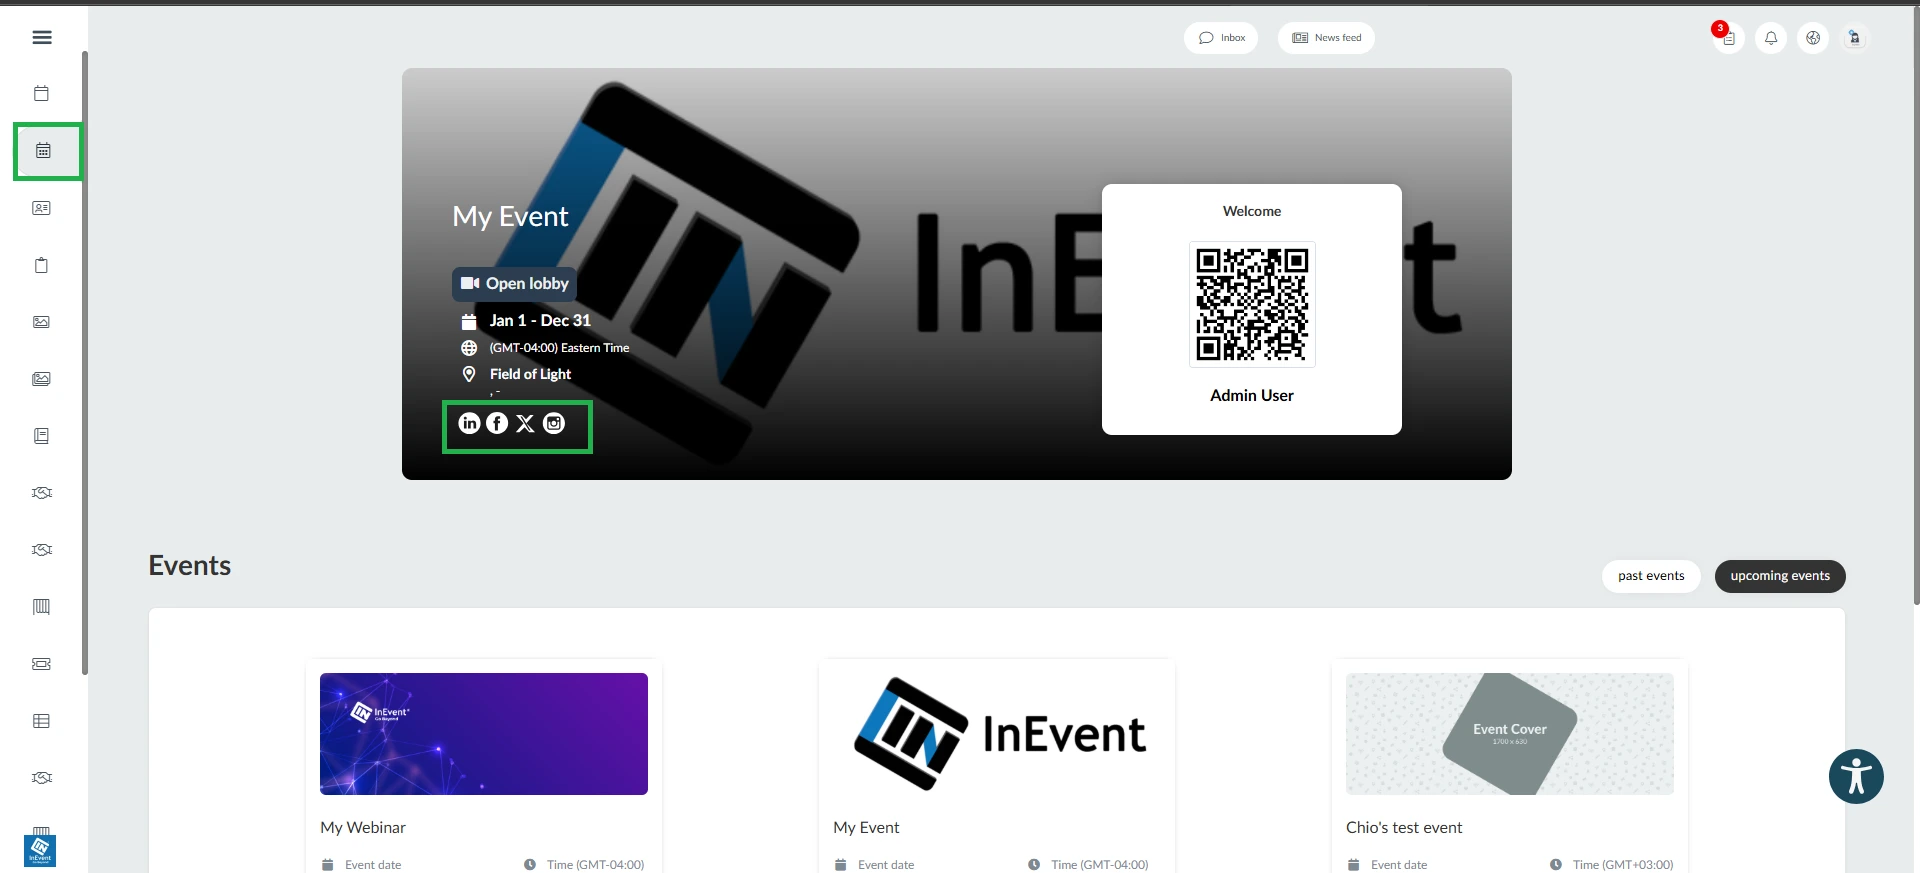Click the My Event title in the events list
Image resolution: width=1920 pixels, height=873 pixels.
tap(866, 828)
